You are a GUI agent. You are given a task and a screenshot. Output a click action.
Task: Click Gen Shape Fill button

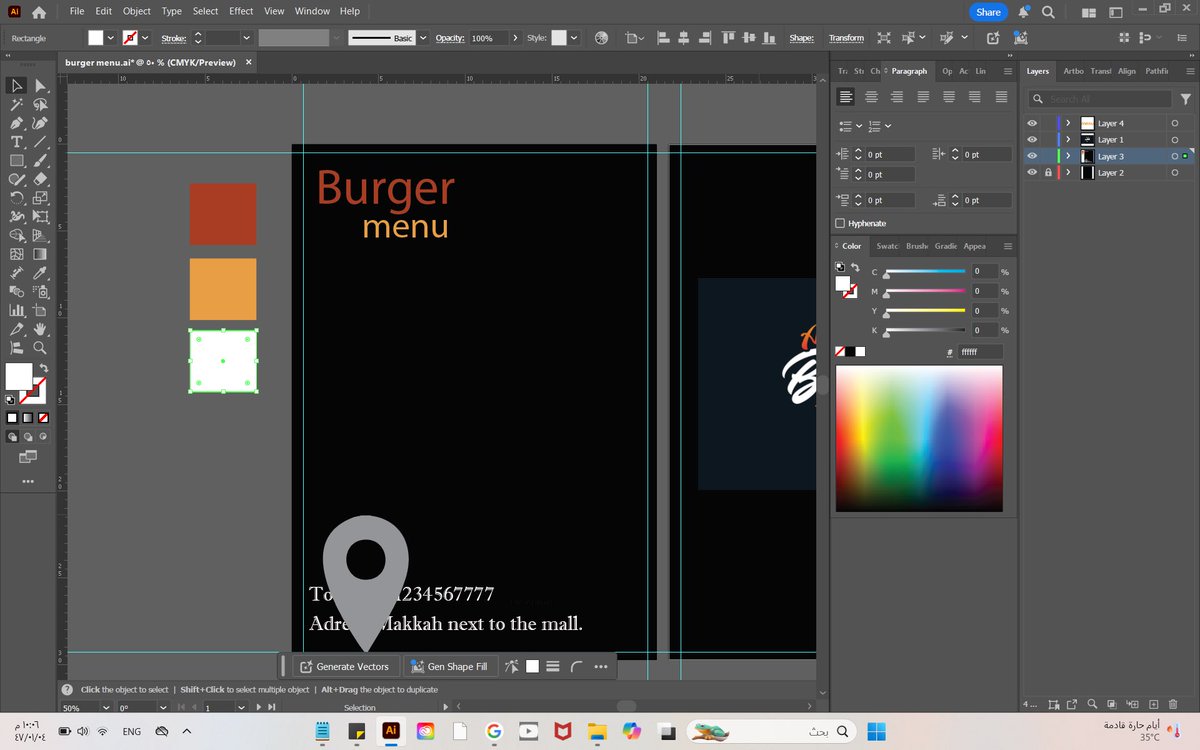[449, 666]
